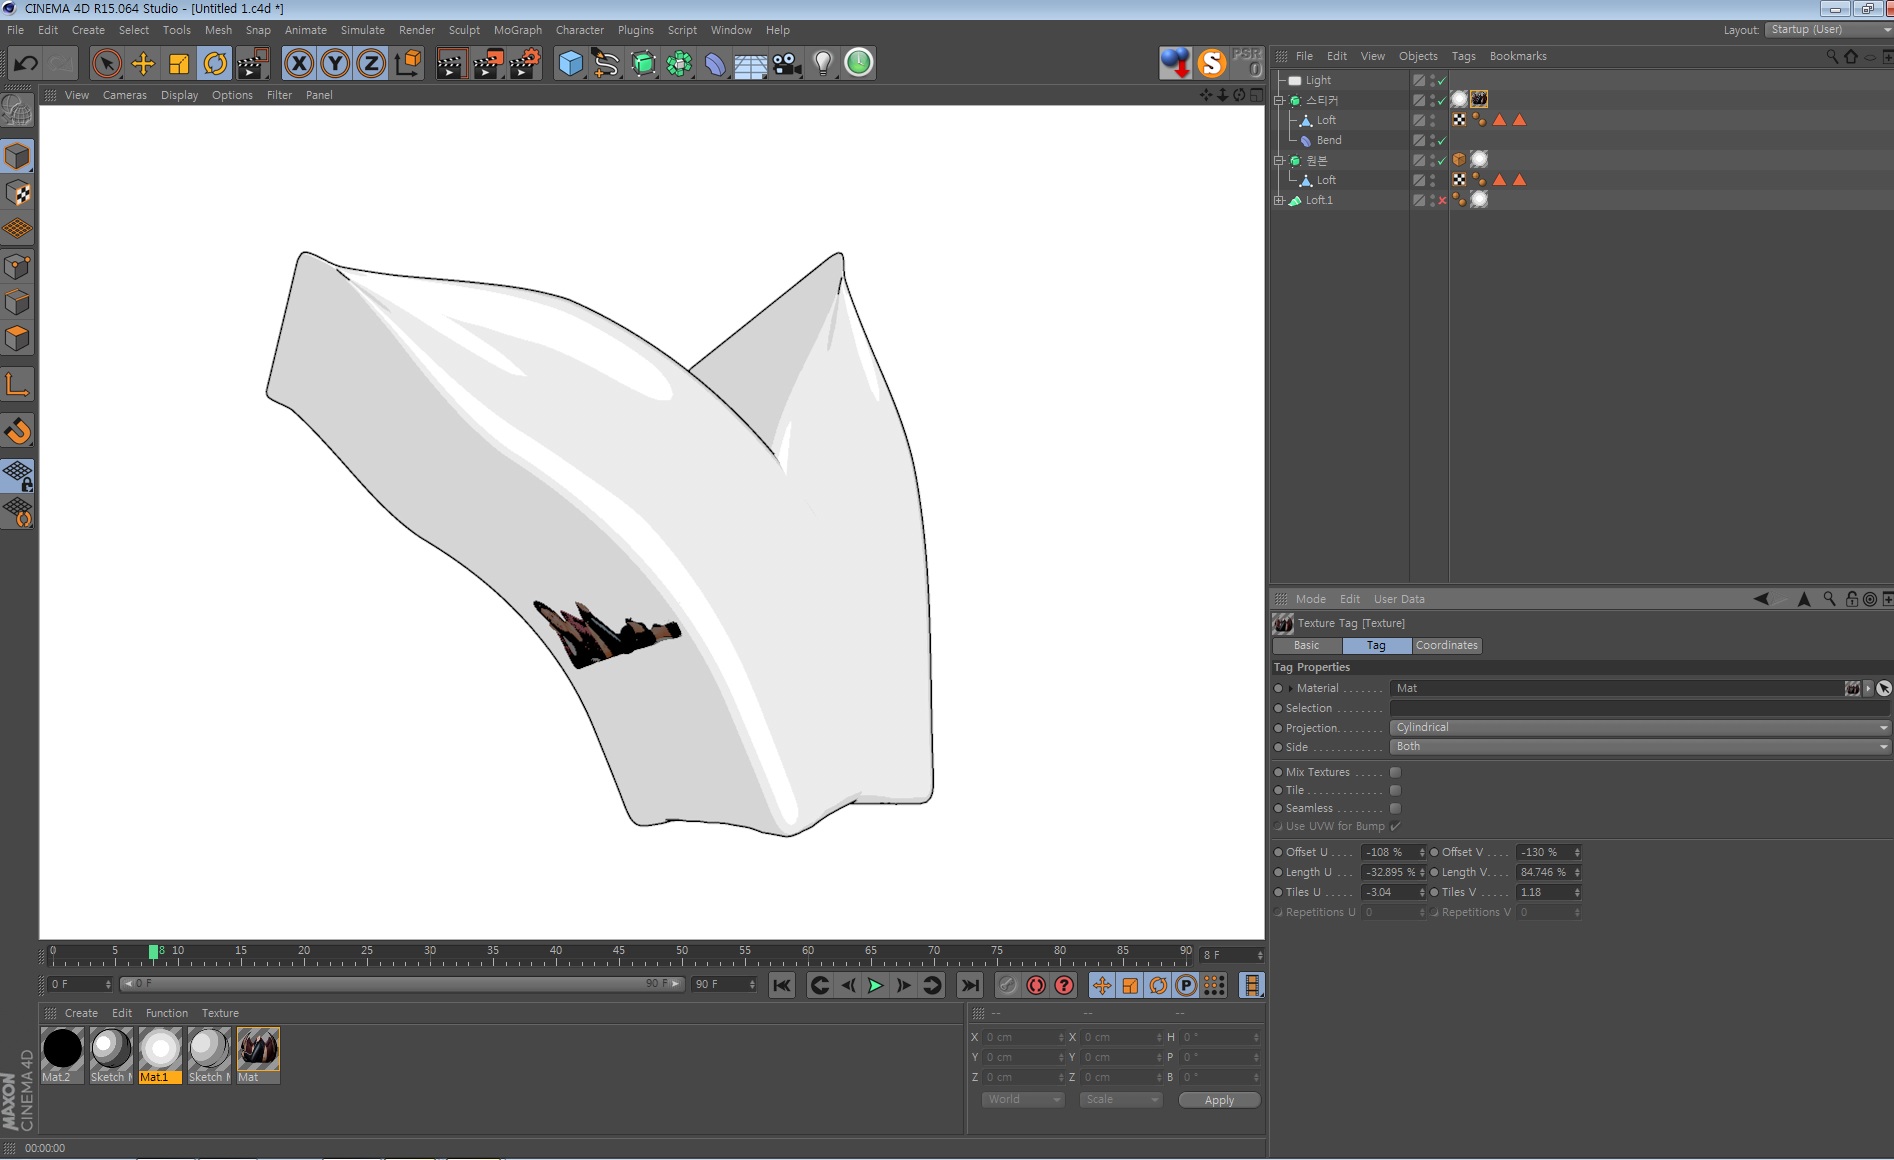Select Texture mode checker icon
1894x1160 pixels.
17,193
